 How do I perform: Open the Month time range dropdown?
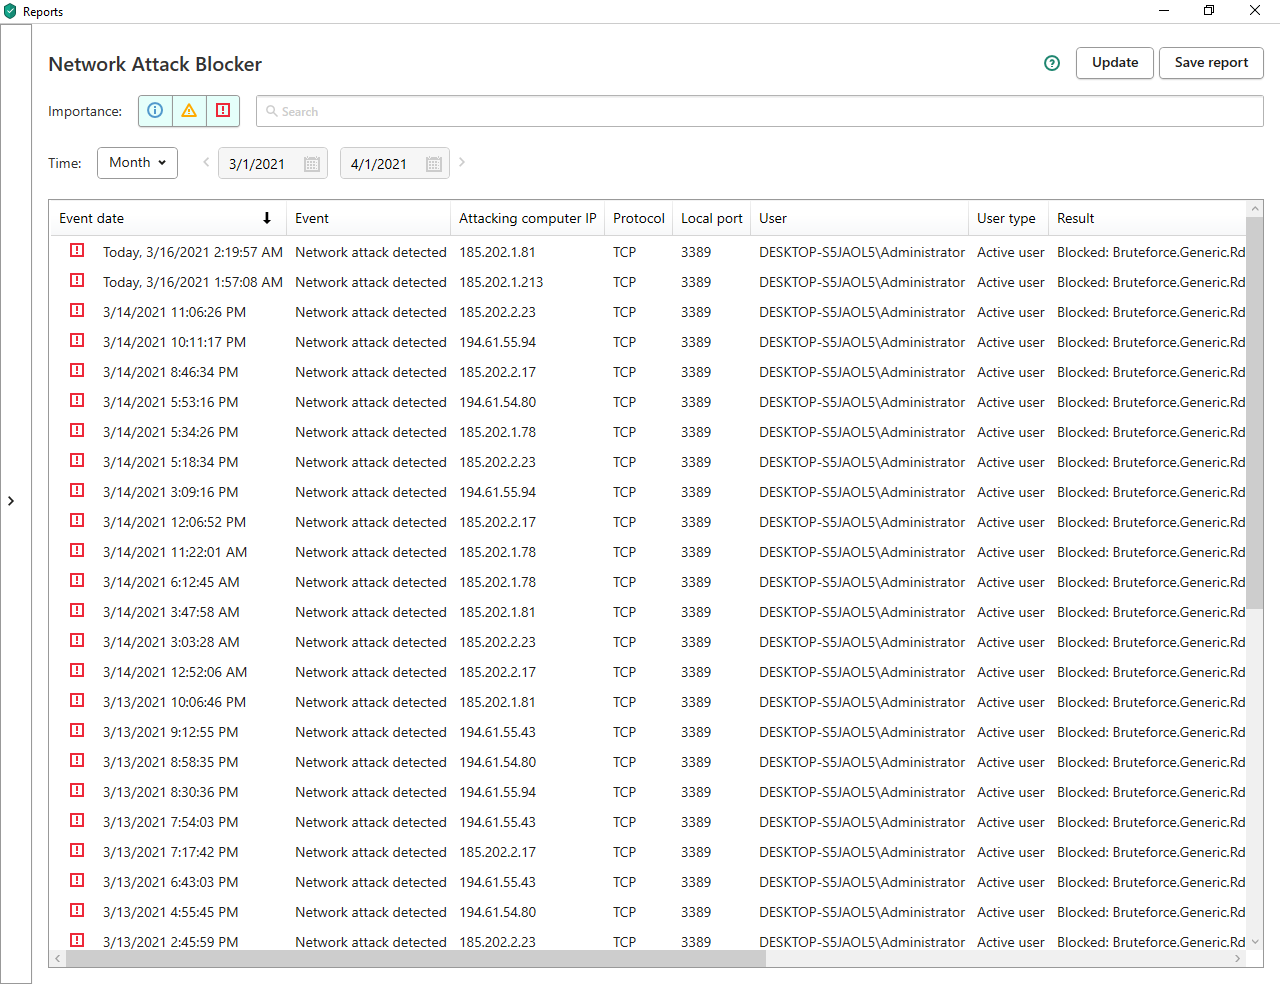point(137,163)
